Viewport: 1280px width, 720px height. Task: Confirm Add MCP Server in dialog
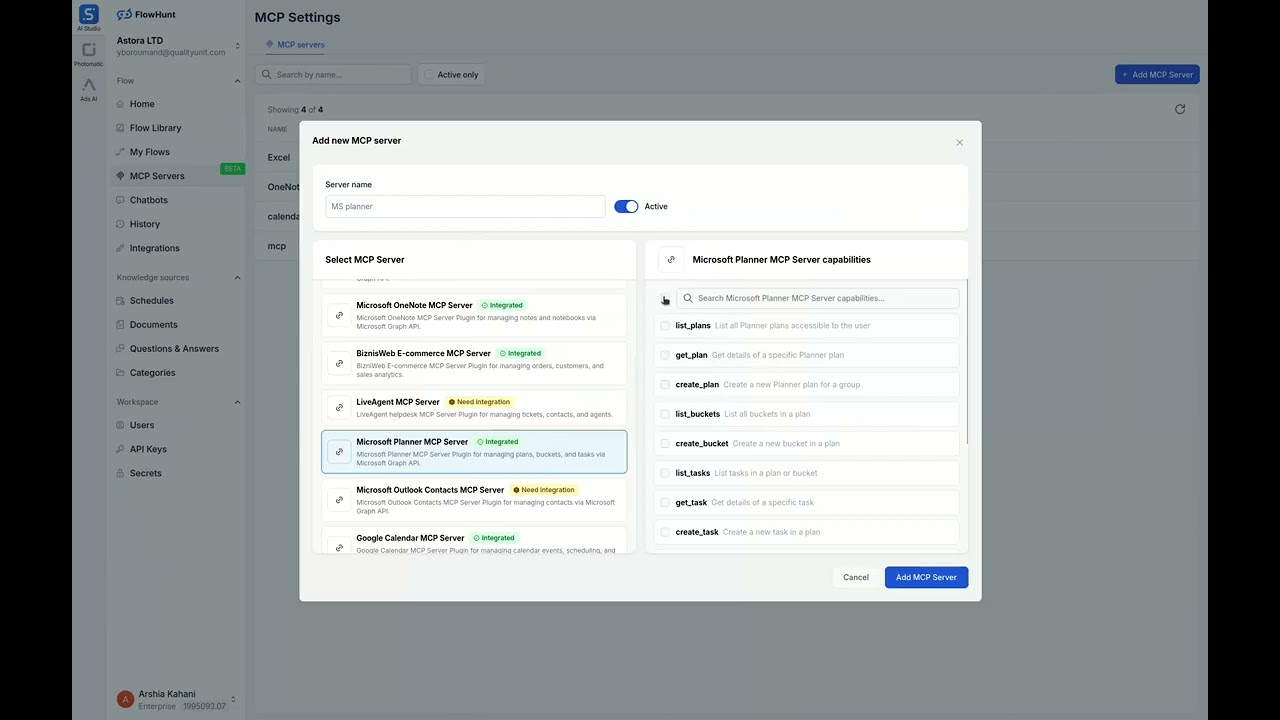(926, 577)
